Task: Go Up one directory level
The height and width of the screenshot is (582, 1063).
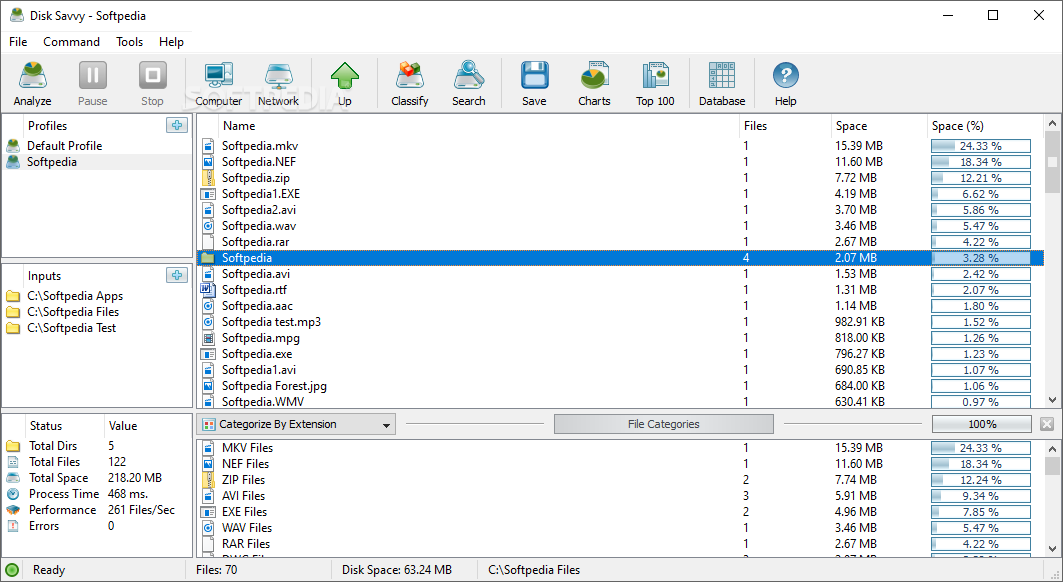Action: [344, 83]
